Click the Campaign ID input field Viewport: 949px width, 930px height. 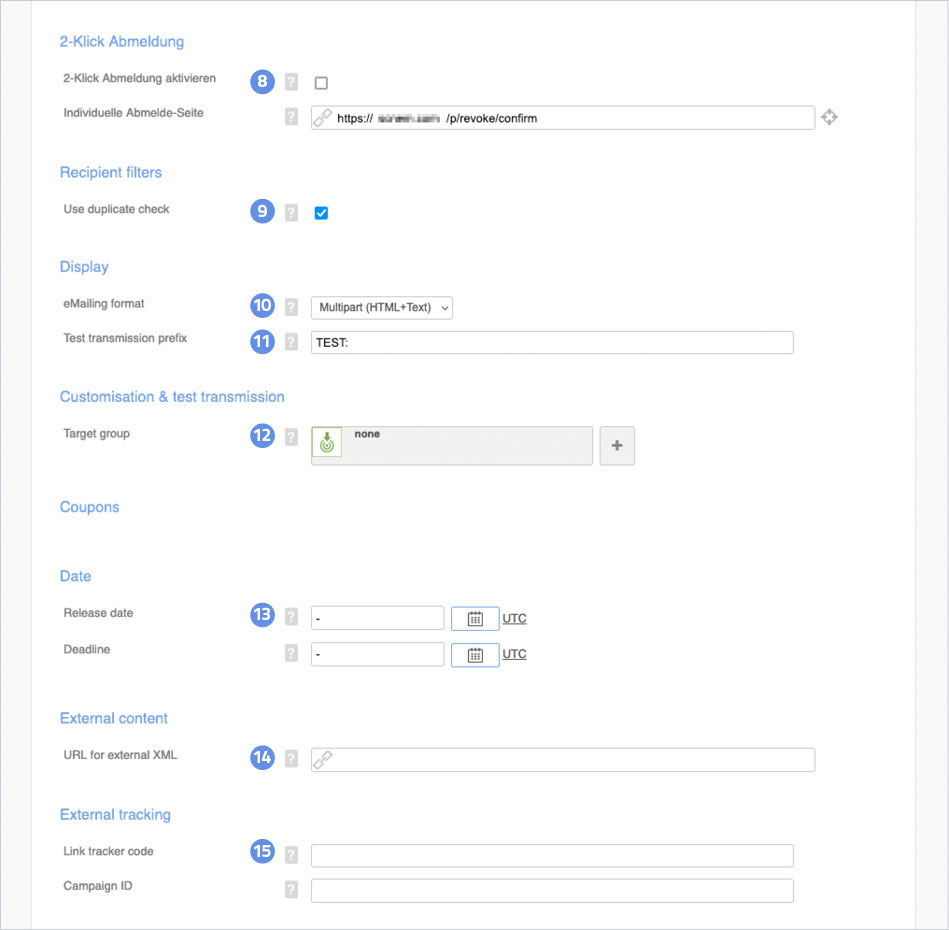(552, 891)
